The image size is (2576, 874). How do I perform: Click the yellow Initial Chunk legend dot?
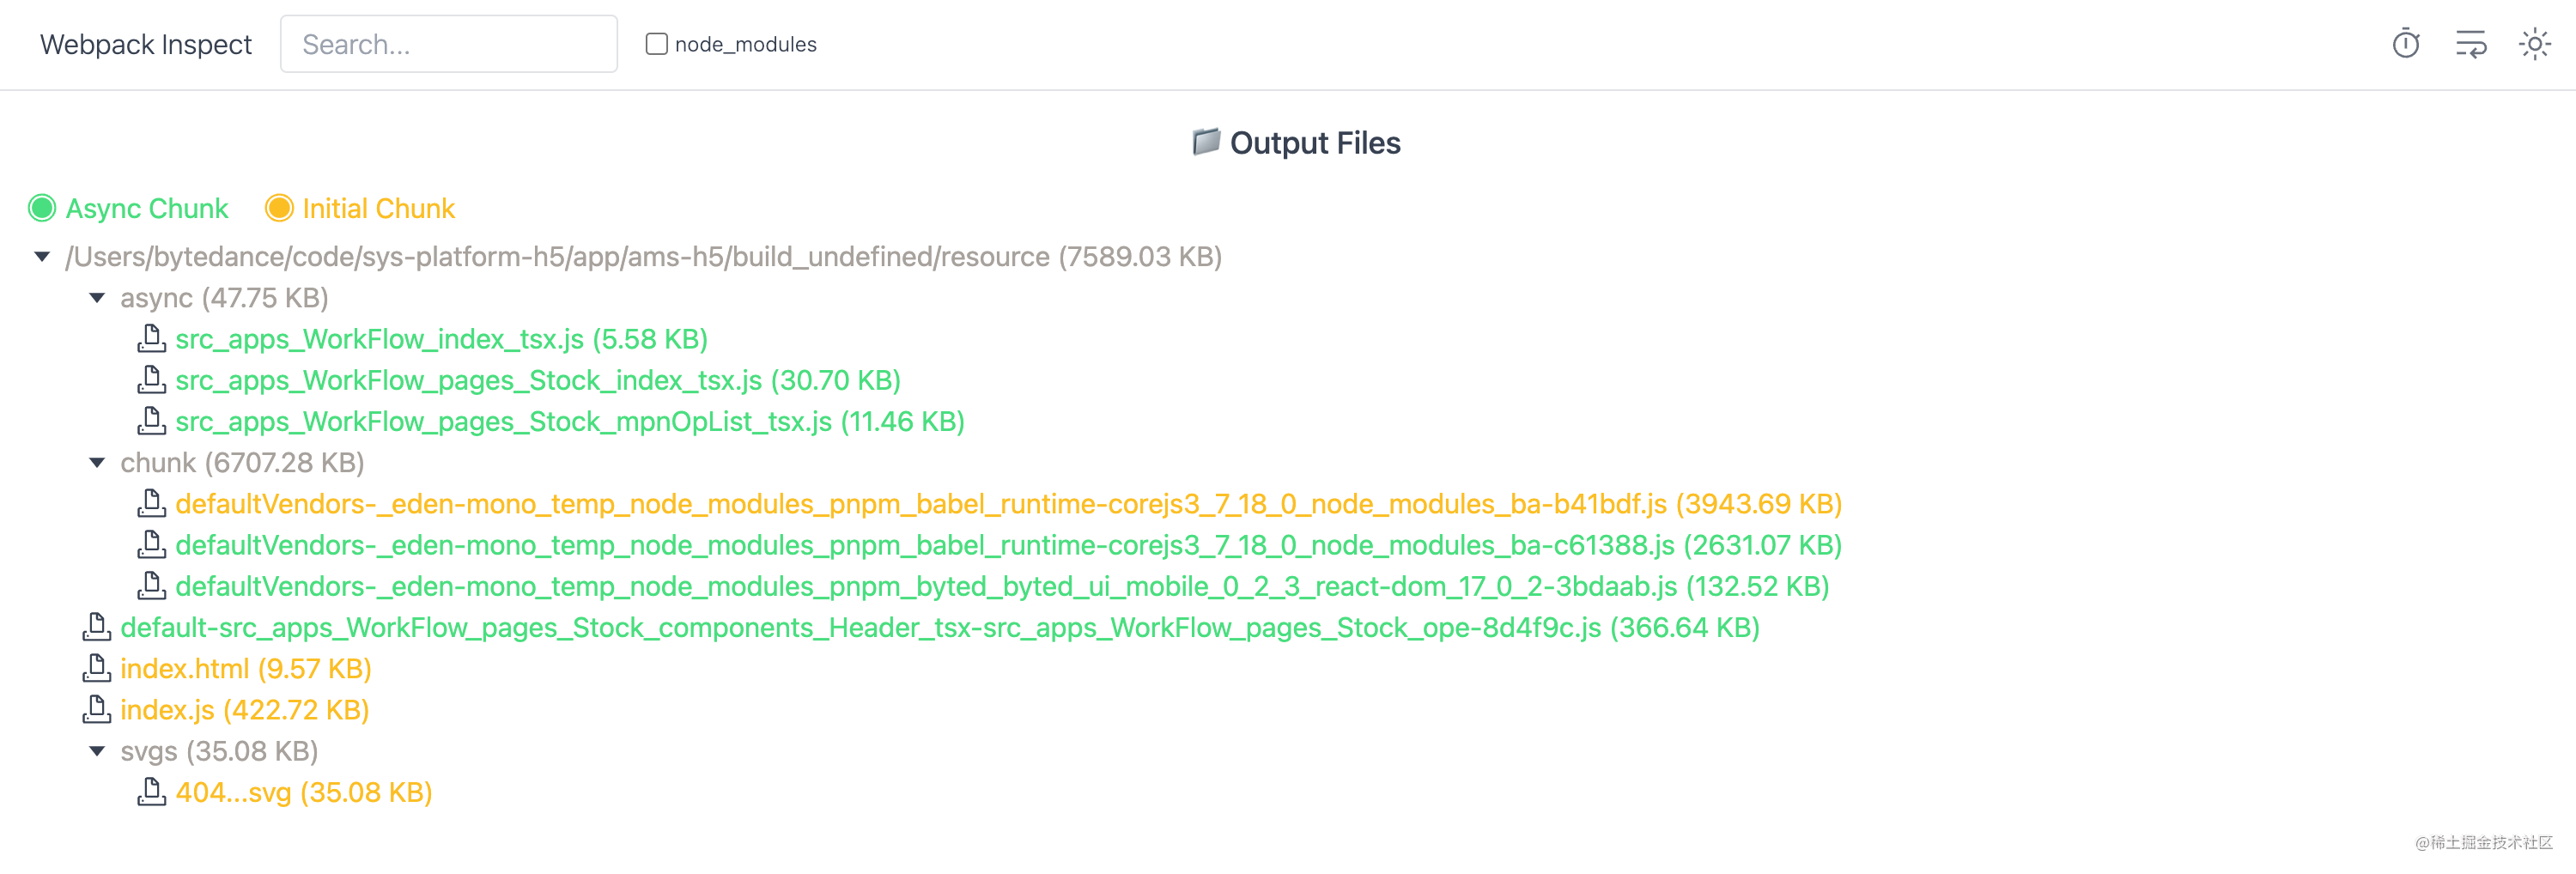pos(279,208)
